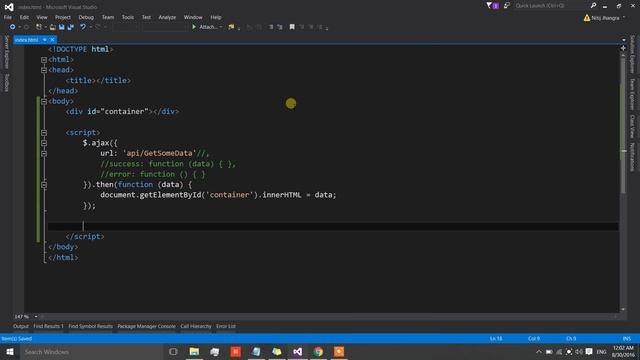The width and height of the screenshot is (640, 360).
Task: Collapse the then function outline toggle
Action: tap(44, 185)
